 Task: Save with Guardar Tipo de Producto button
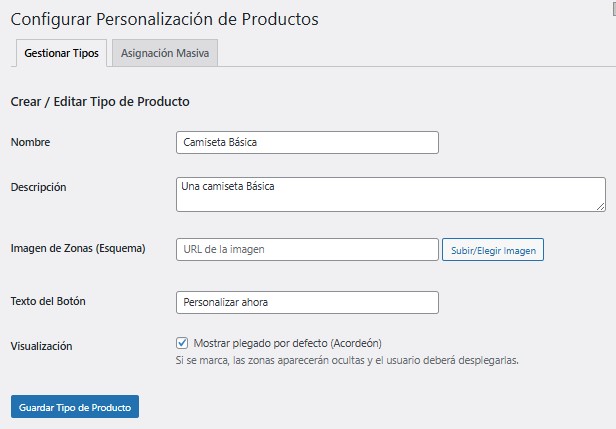tap(75, 407)
